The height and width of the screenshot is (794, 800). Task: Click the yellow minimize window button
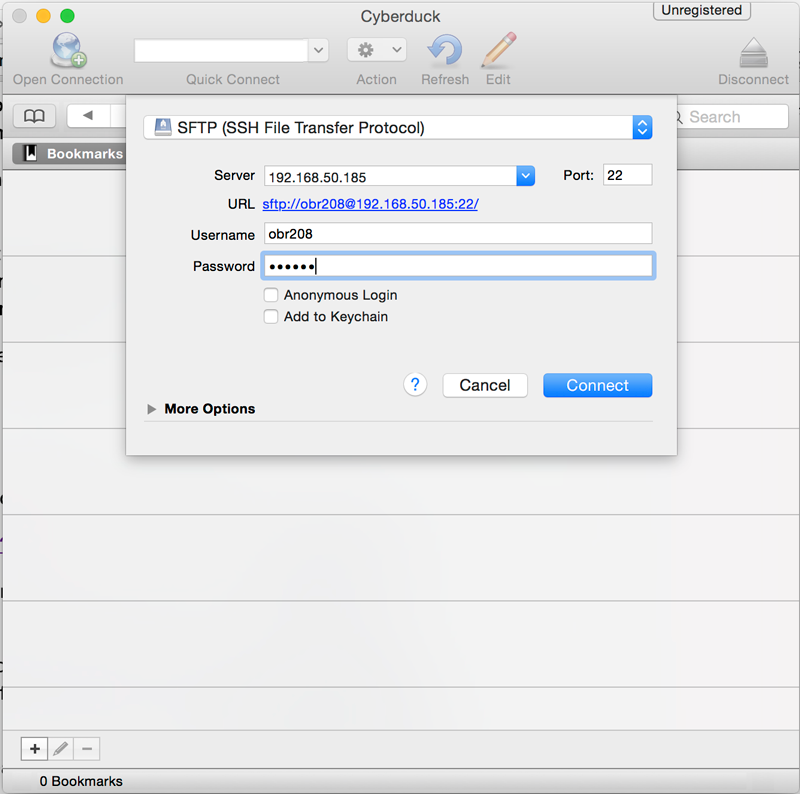pos(43,16)
